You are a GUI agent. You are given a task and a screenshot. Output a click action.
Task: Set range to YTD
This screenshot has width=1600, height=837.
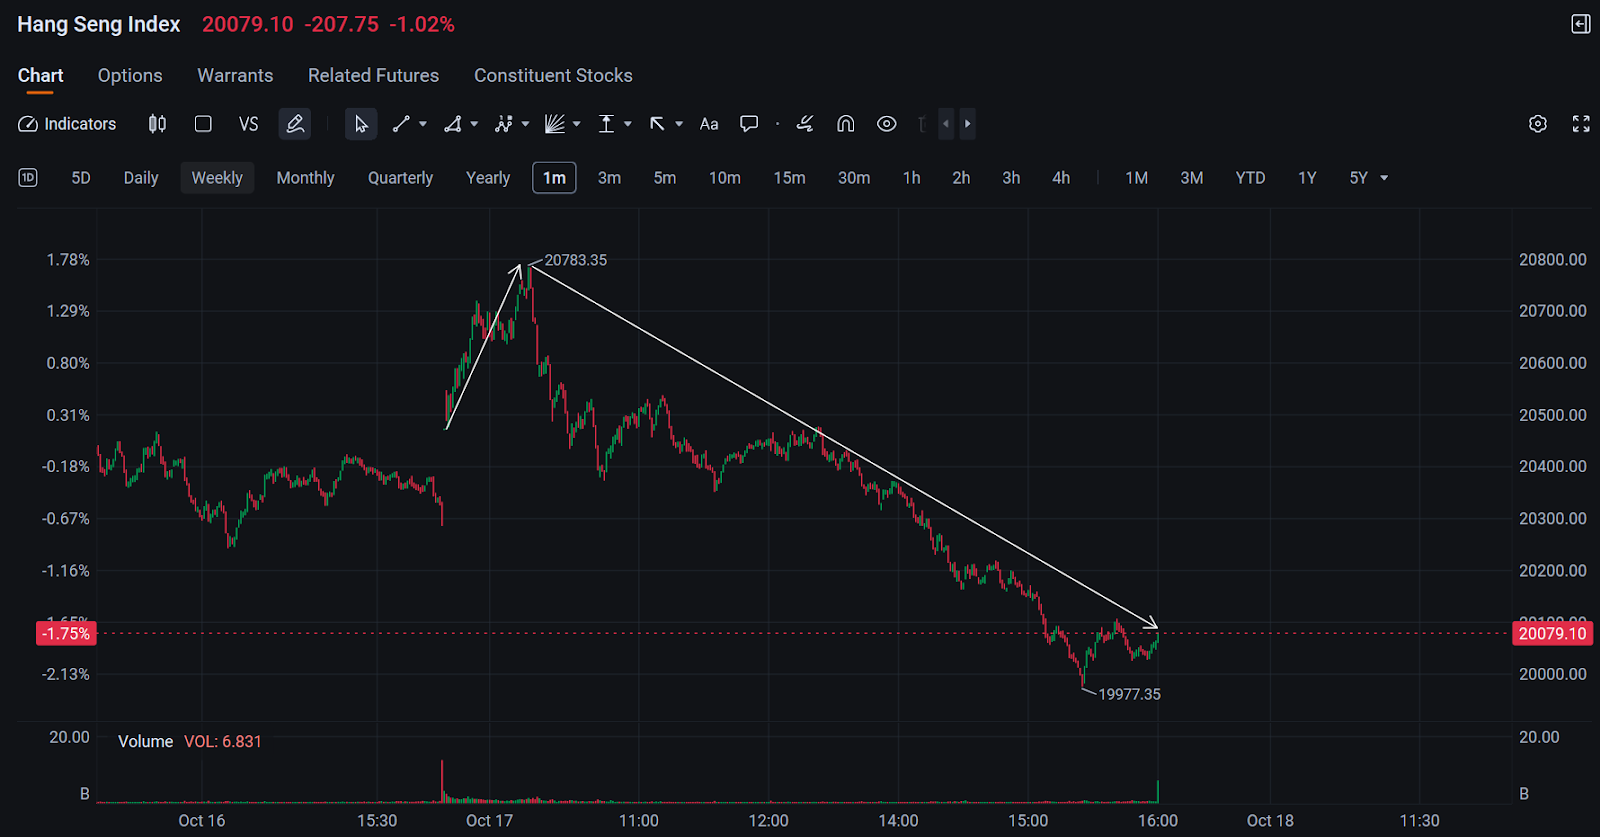click(x=1250, y=178)
